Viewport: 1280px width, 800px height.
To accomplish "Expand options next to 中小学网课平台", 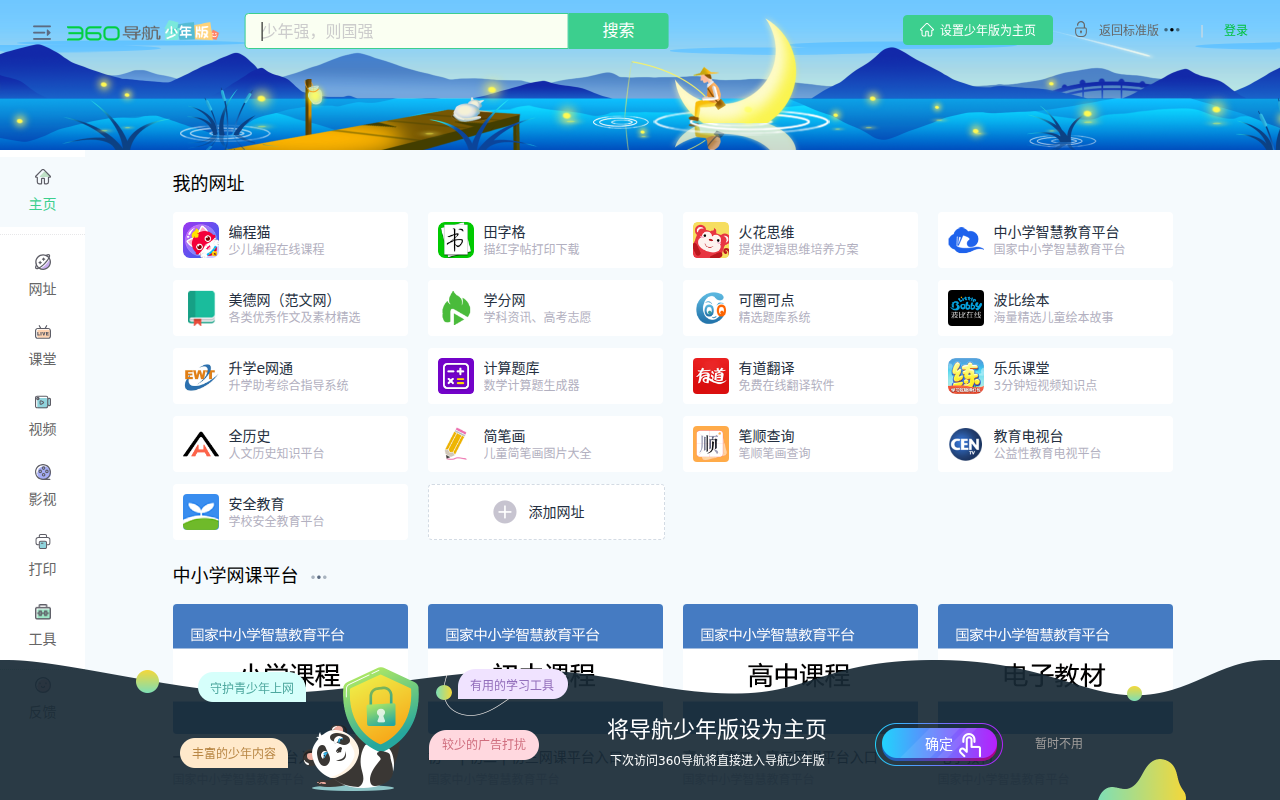I will click(319, 577).
